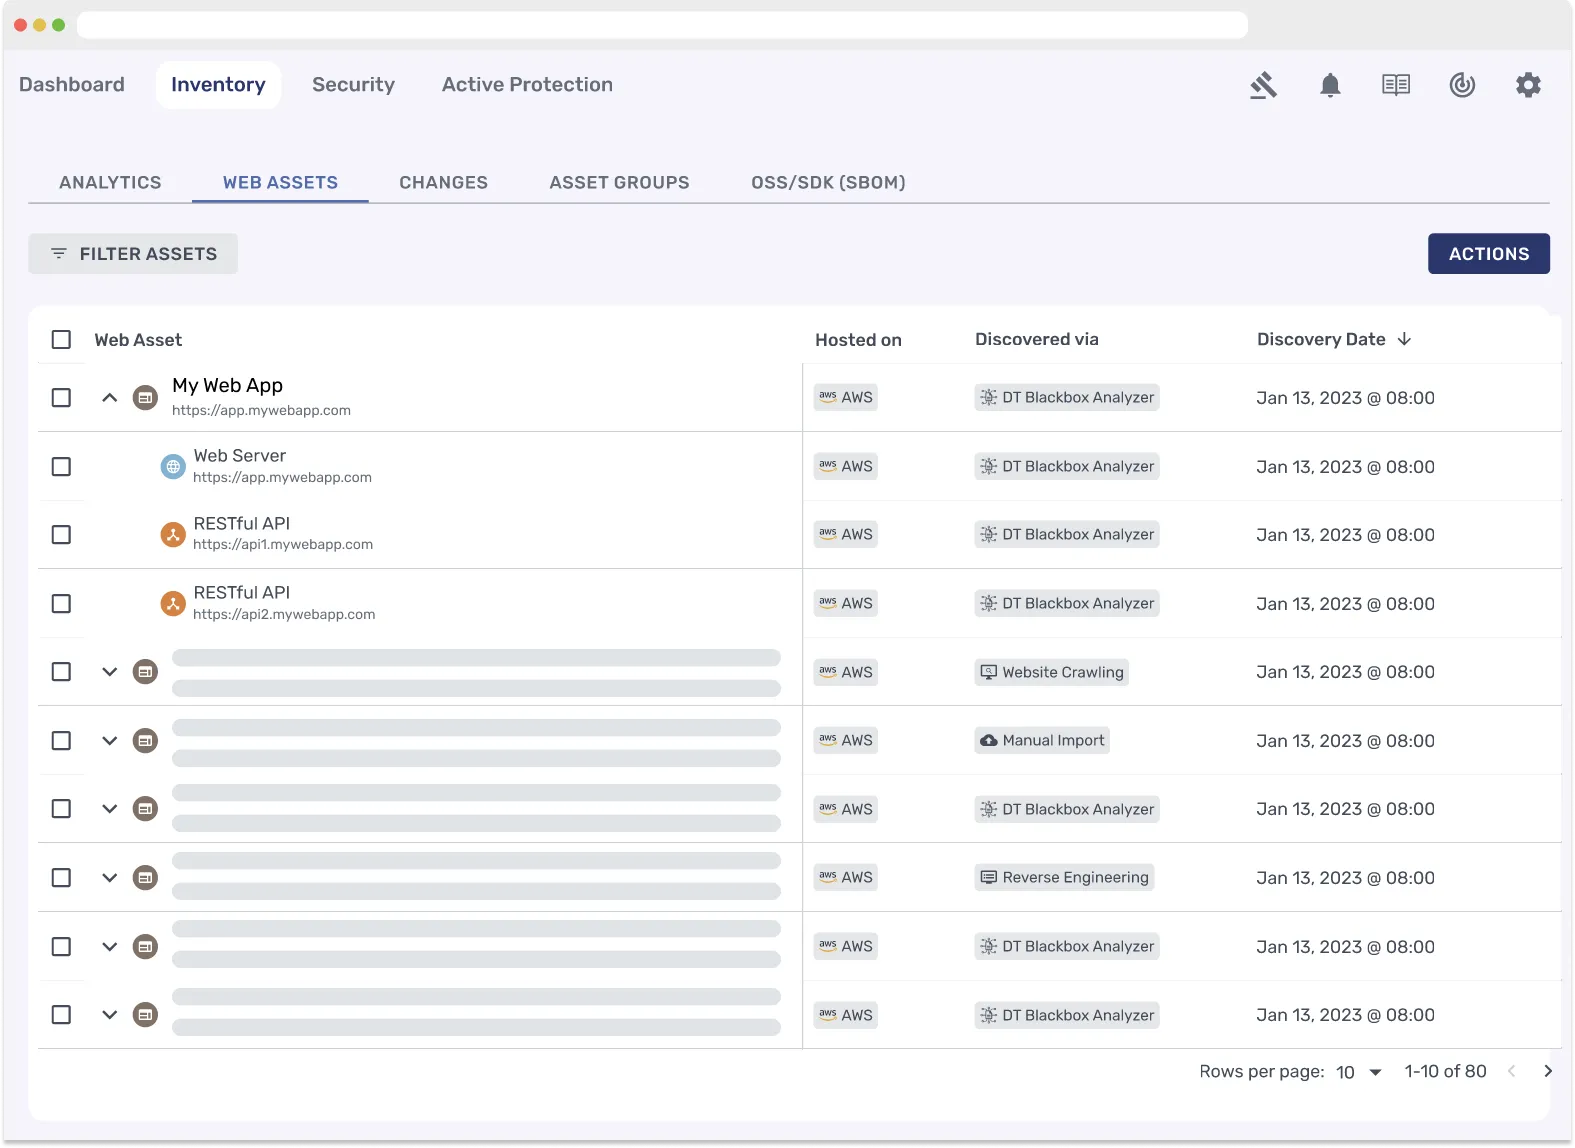Viewport: 1575px width, 1148px height.
Task: Switch to the Dashboard tab
Action: click(x=72, y=85)
